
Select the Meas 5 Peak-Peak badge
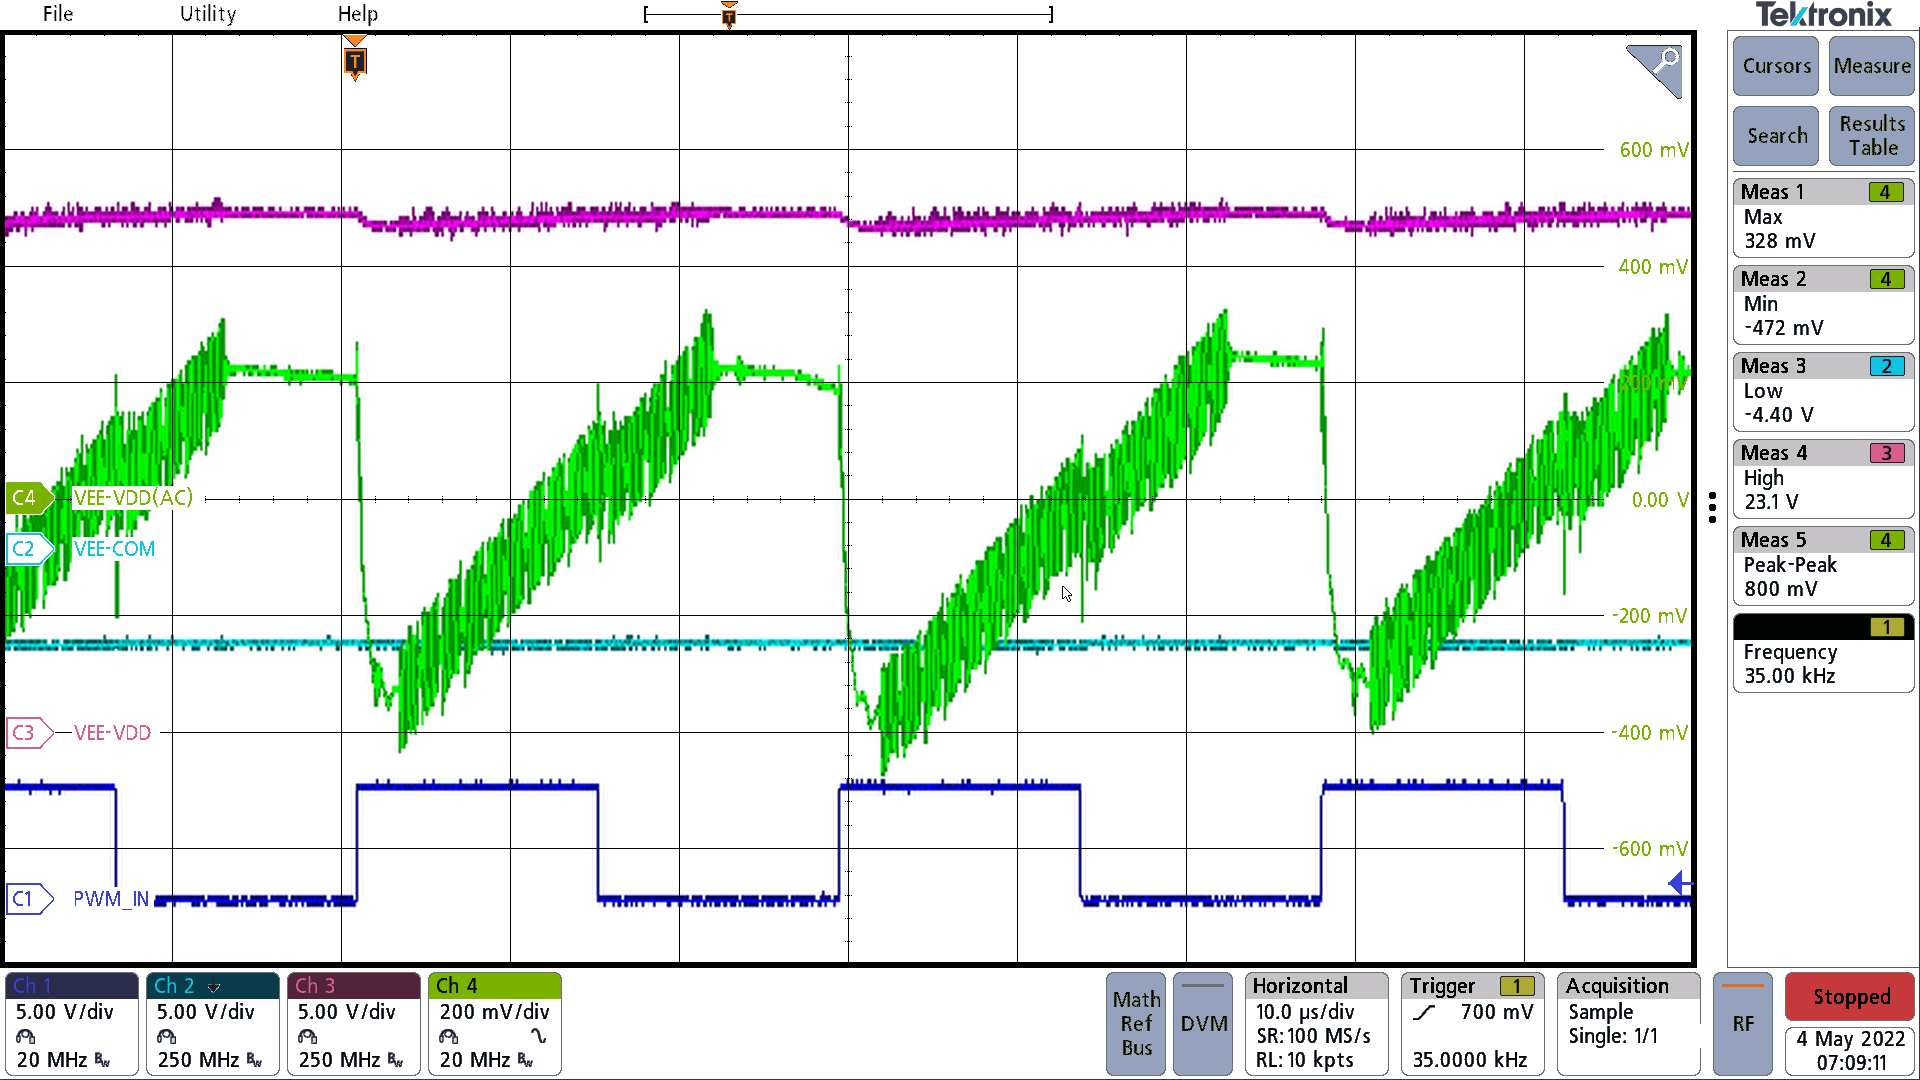1822,566
